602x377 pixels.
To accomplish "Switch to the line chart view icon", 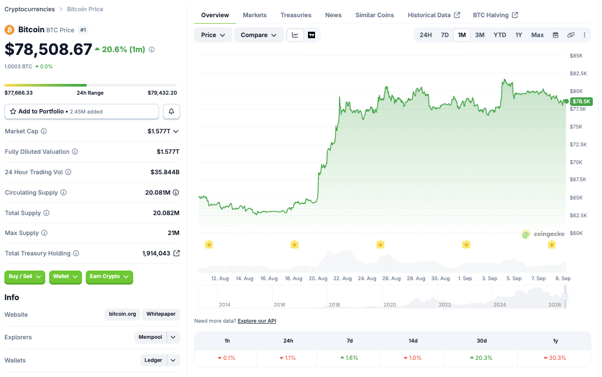I will [x=295, y=35].
